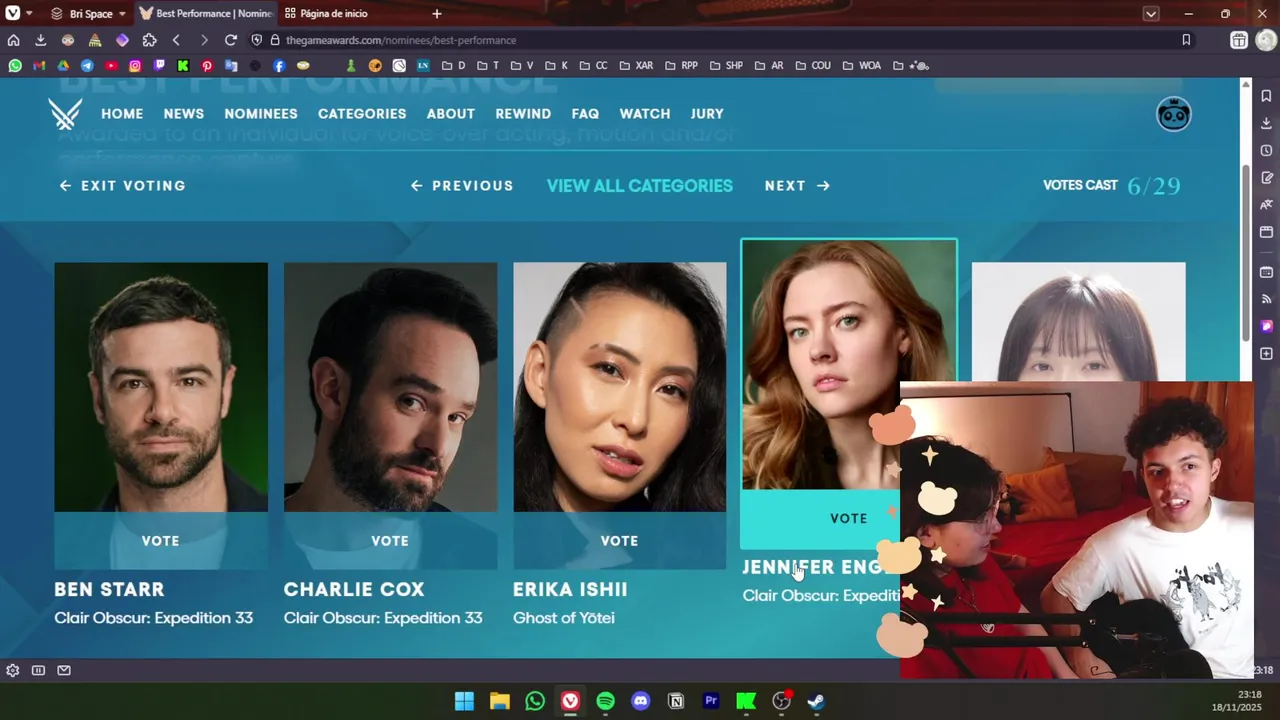This screenshot has height=720, width=1280.
Task: Open Steam from the taskbar
Action: 816,701
